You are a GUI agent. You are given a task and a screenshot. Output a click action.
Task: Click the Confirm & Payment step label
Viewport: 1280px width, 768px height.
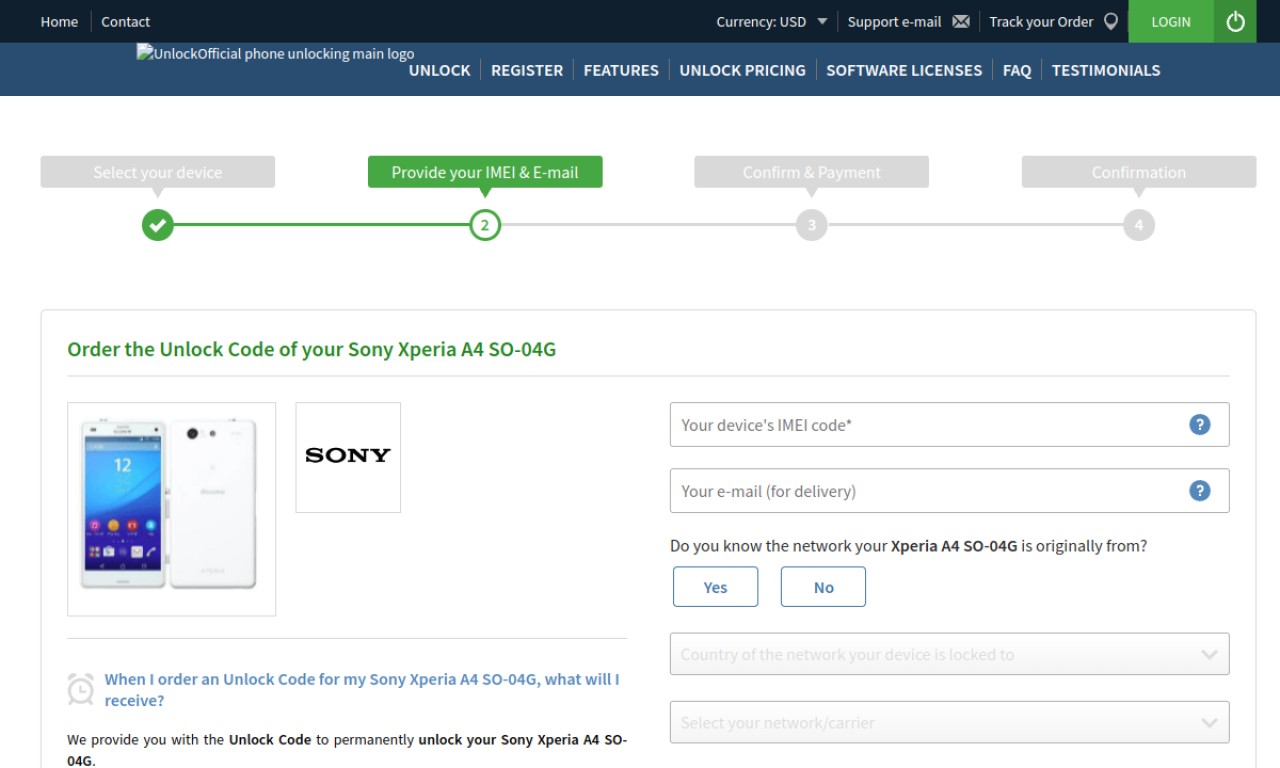click(812, 172)
